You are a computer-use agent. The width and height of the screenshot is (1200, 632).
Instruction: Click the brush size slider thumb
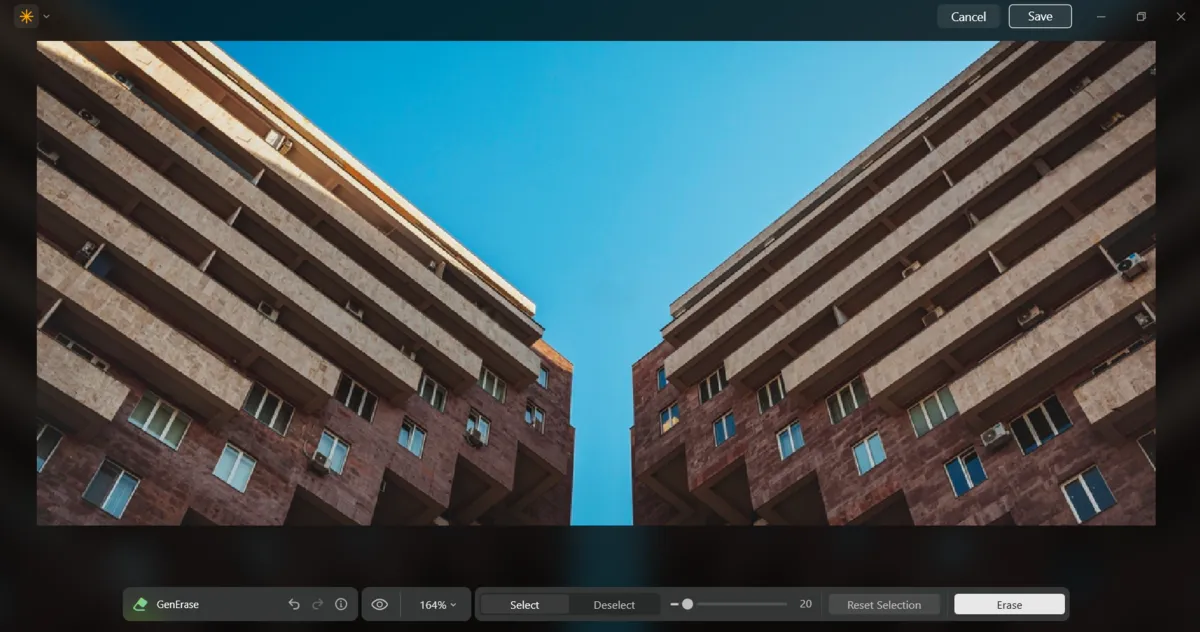coord(690,604)
